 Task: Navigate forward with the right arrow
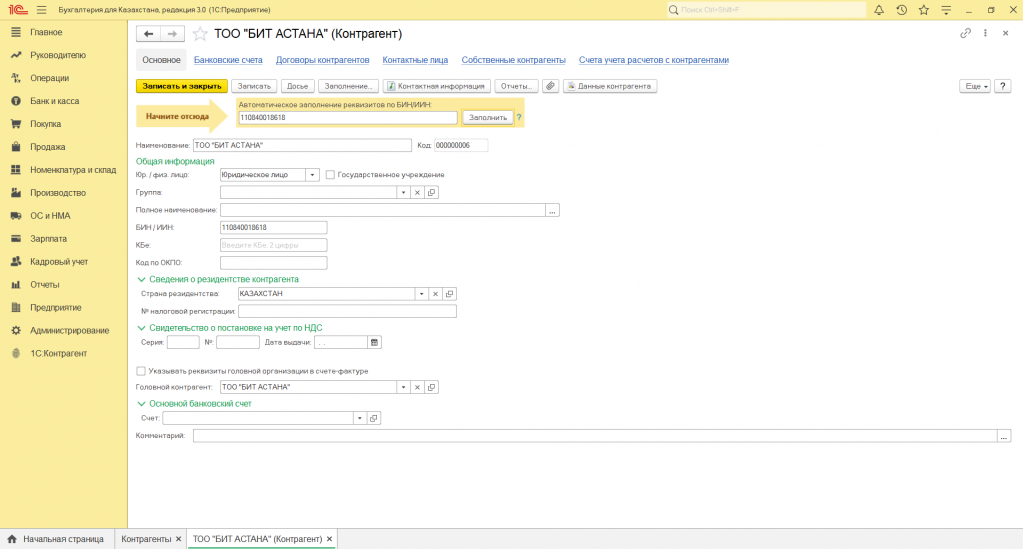point(172,33)
